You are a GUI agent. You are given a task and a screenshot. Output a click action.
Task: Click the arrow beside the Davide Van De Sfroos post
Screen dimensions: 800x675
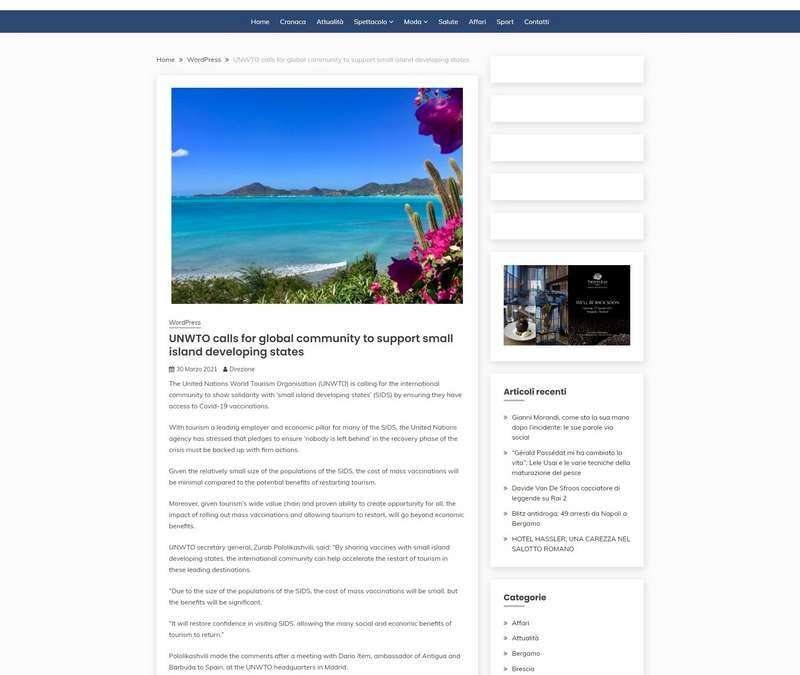pos(507,487)
